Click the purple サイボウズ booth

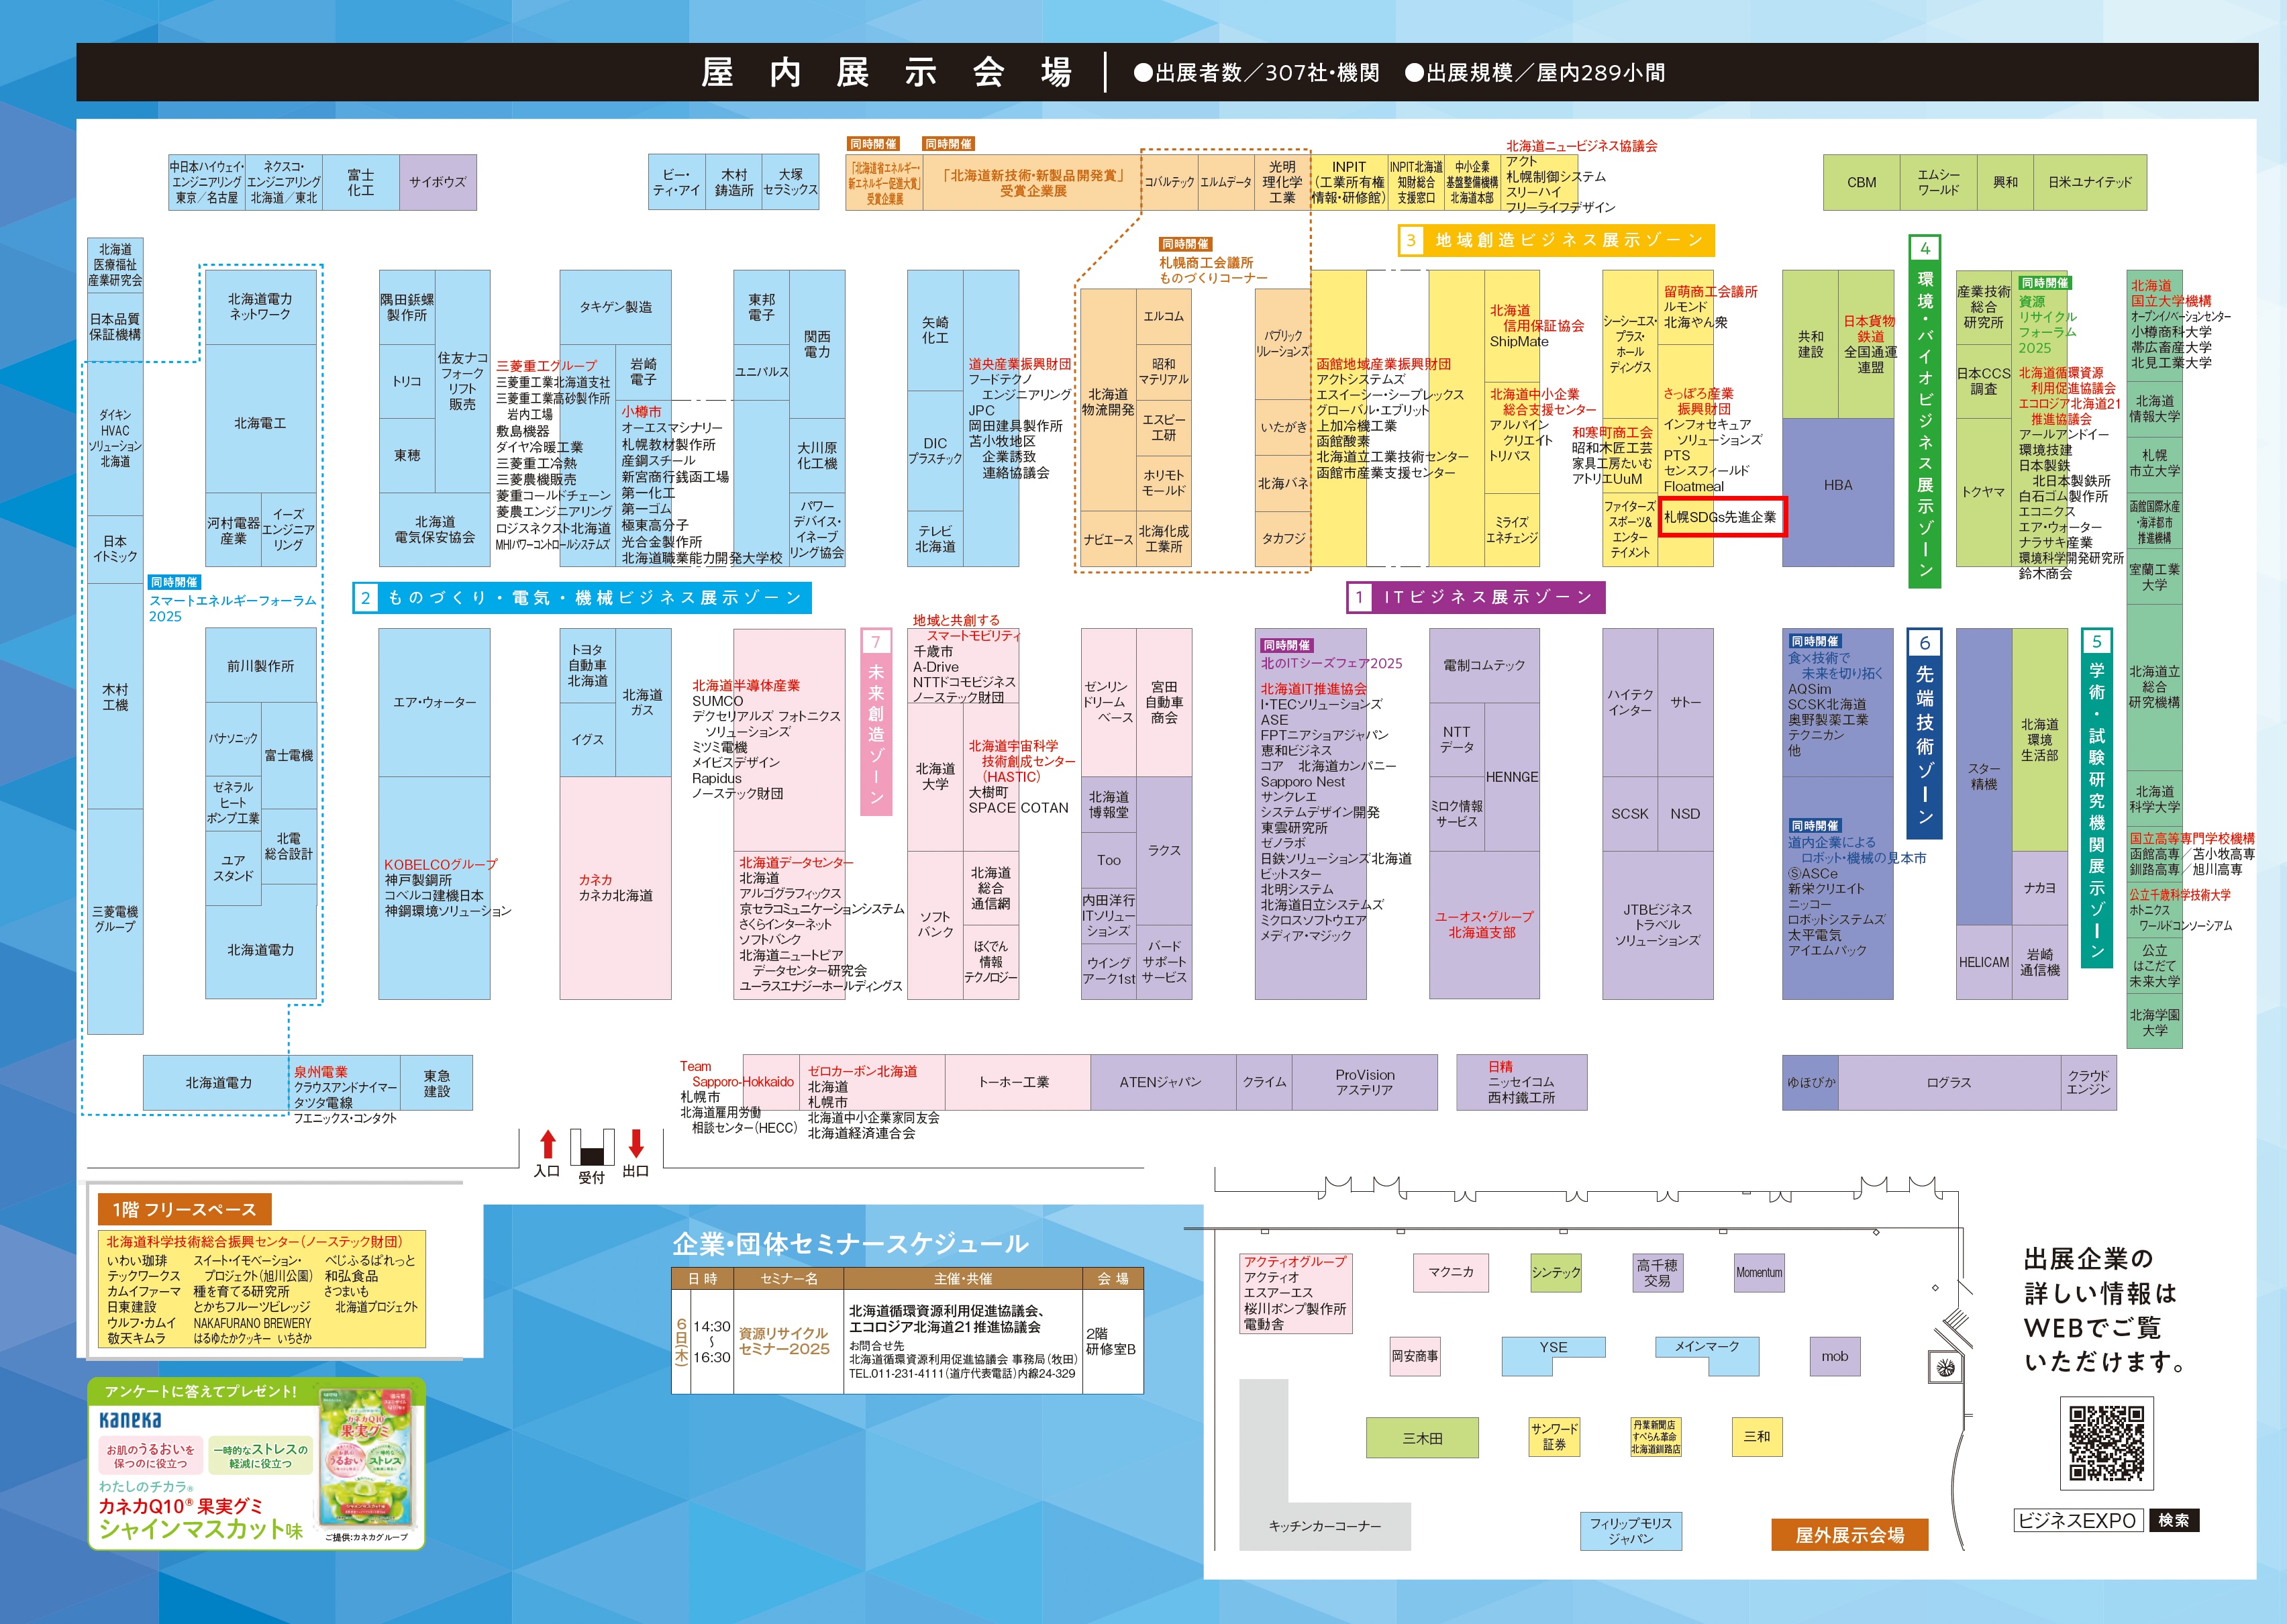(x=438, y=182)
